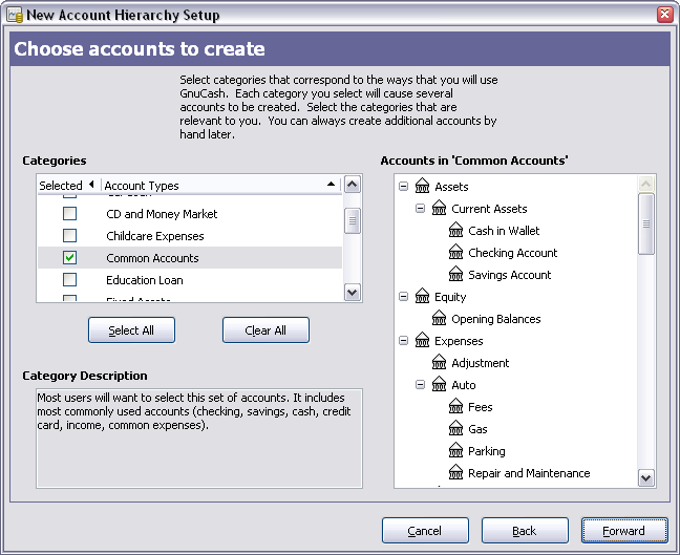Select Savings Account in accounts tree
680x555 pixels.
tap(510, 275)
